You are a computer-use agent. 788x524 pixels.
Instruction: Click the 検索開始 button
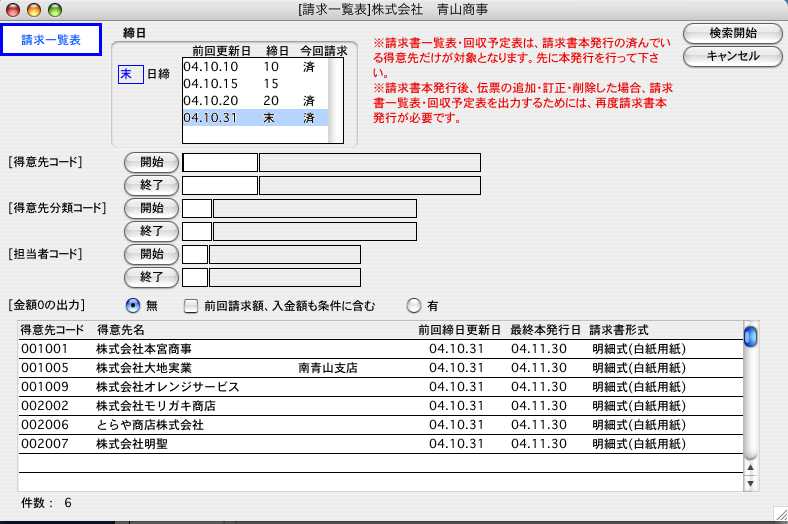[x=732, y=33]
